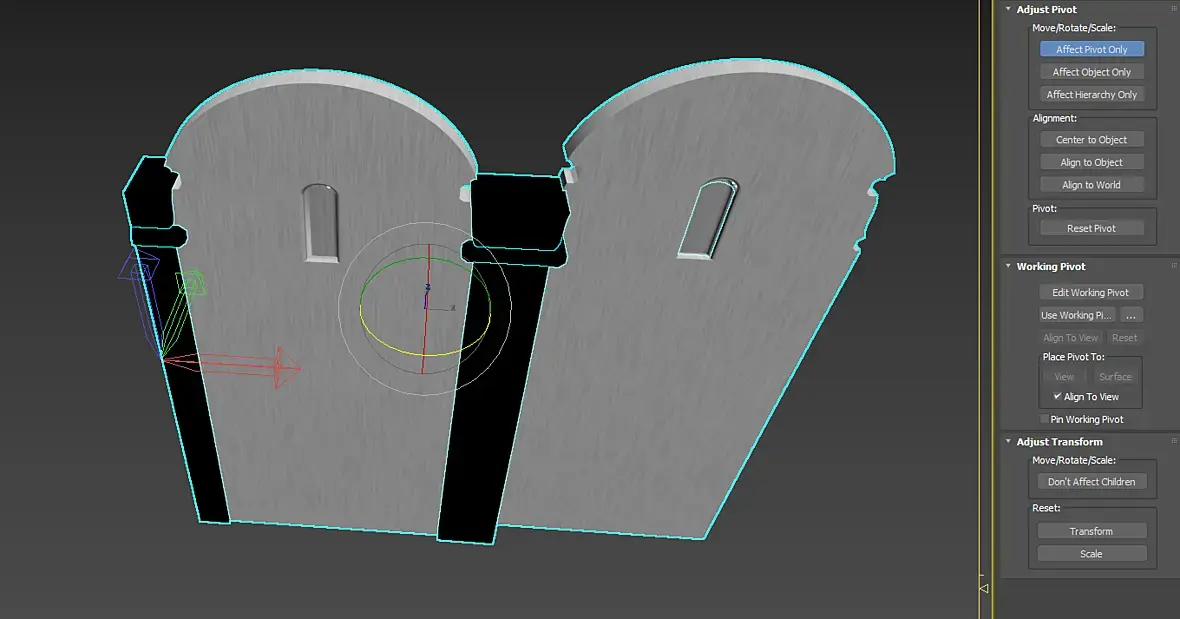Toggle Affect Pivot Only button
Image resolution: width=1180 pixels, height=619 pixels.
1091,50
